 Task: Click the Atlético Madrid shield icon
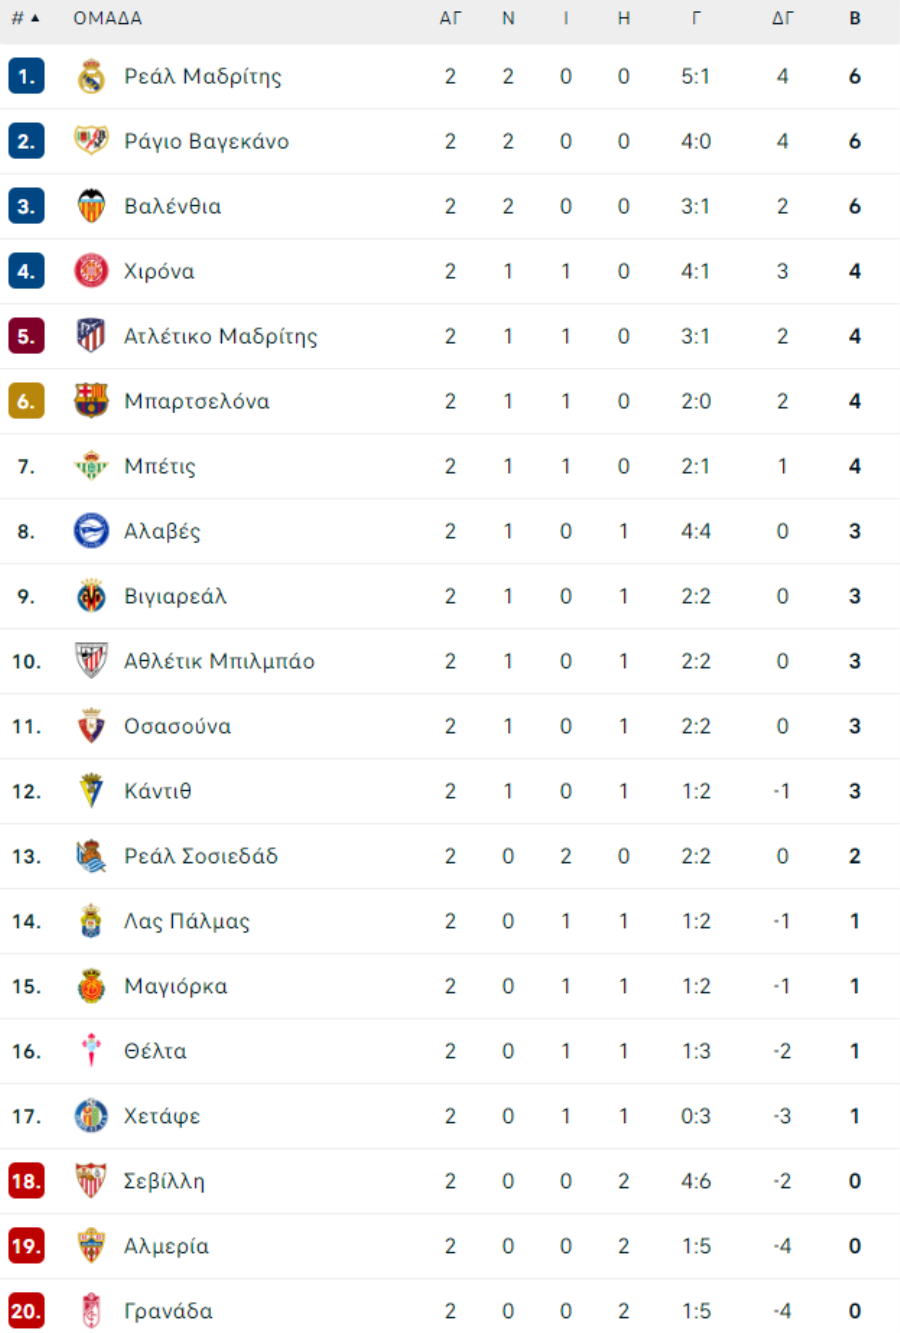(x=91, y=336)
